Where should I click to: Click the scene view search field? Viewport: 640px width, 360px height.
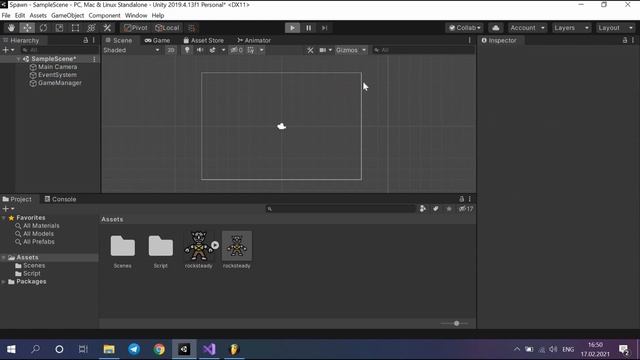pyautogui.click(x=423, y=50)
